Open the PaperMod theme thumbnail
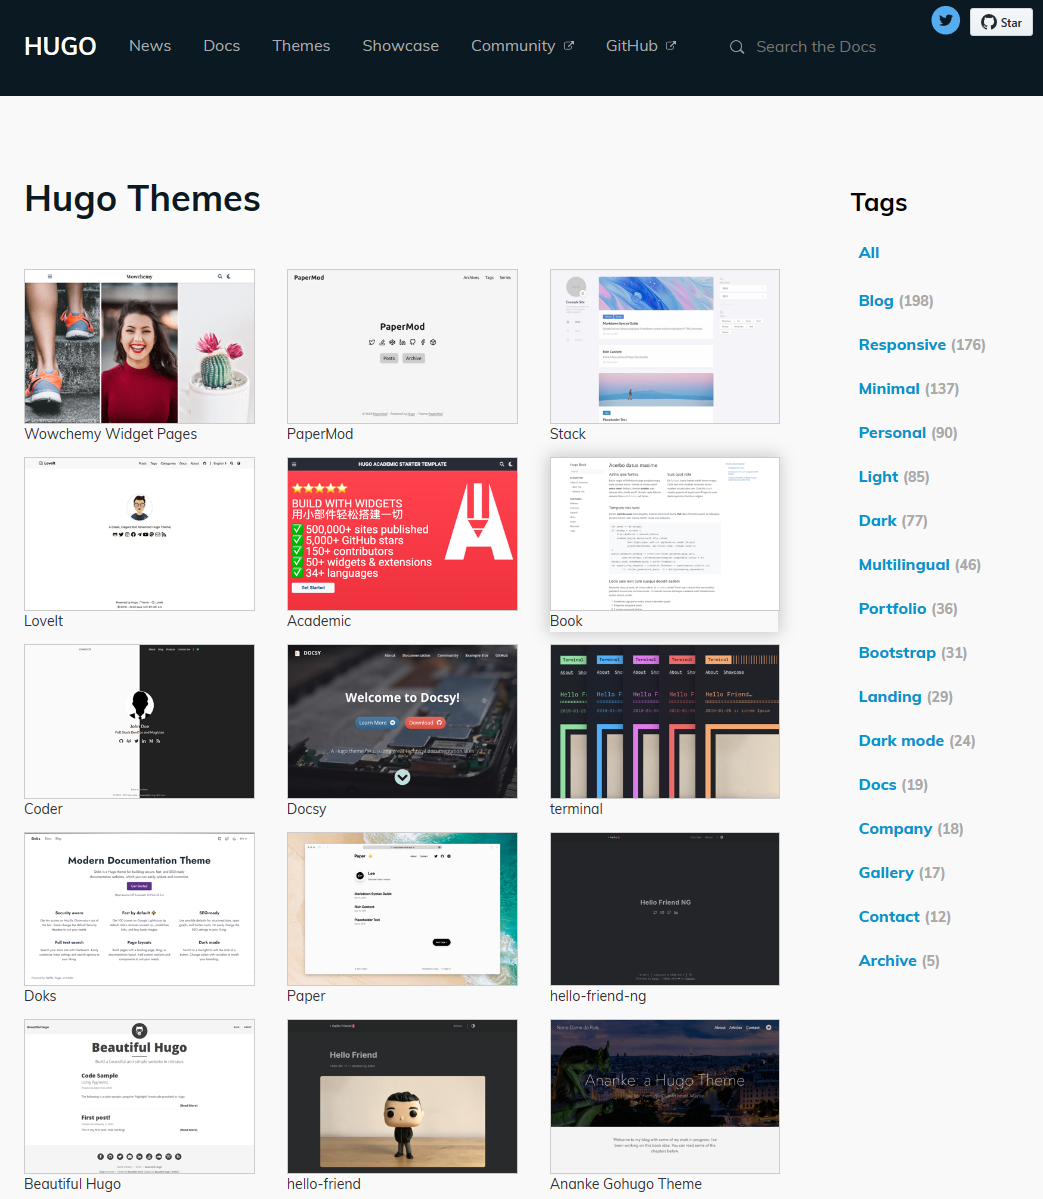 point(402,346)
